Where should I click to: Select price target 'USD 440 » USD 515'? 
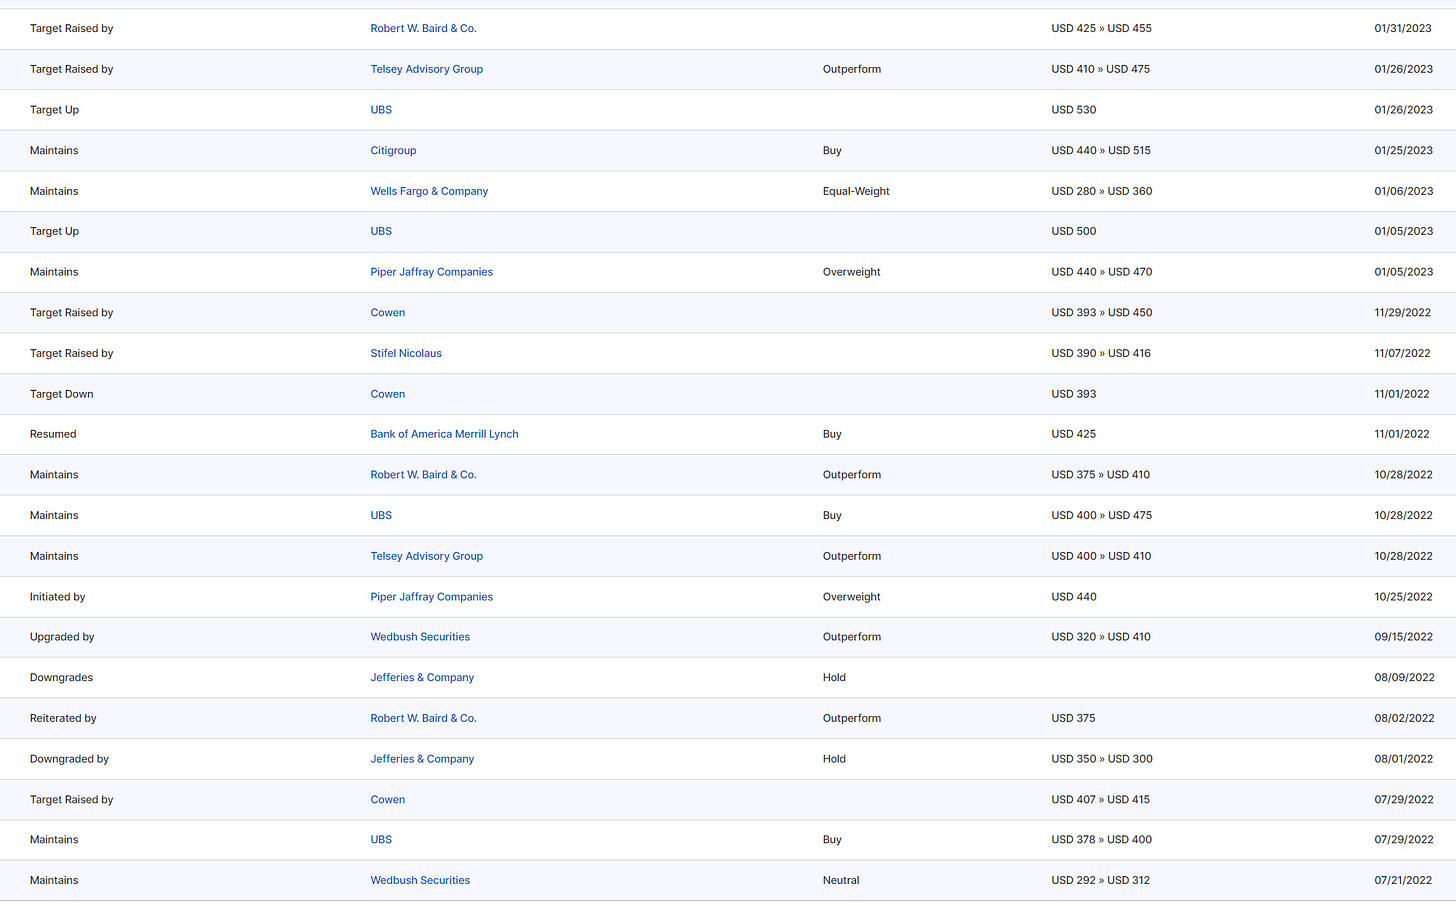click(1101, 151)
